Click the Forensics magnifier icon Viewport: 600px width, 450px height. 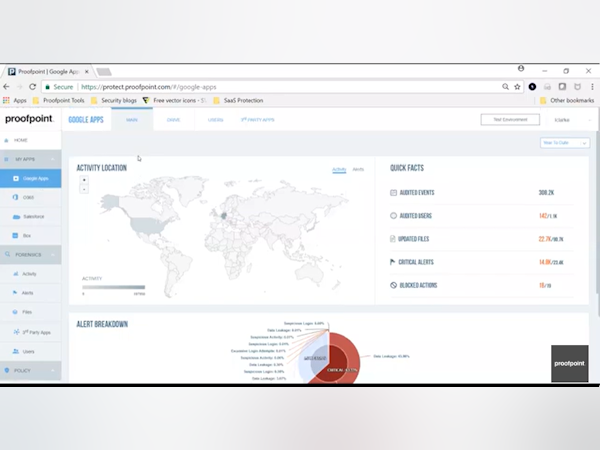[x=7, y=254]
